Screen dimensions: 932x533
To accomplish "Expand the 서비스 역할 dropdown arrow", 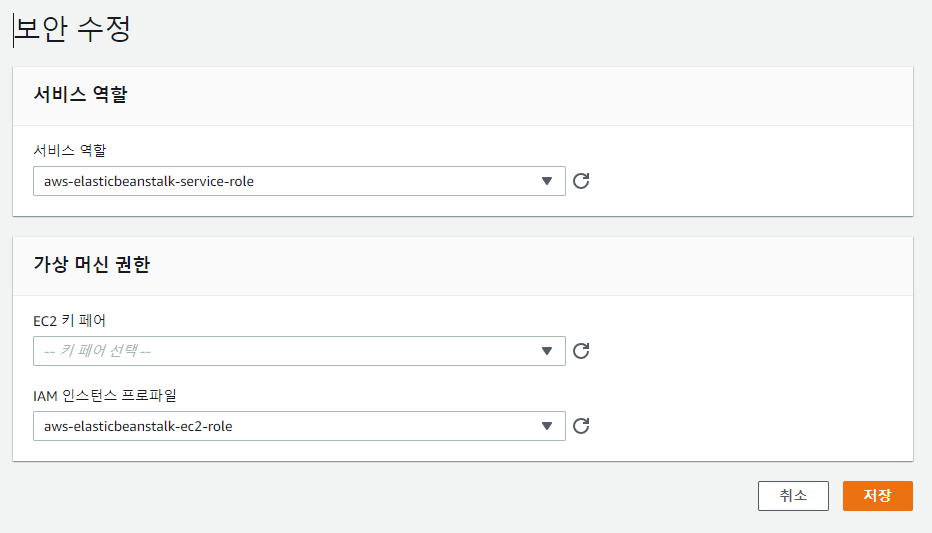I will pos(547,181).
